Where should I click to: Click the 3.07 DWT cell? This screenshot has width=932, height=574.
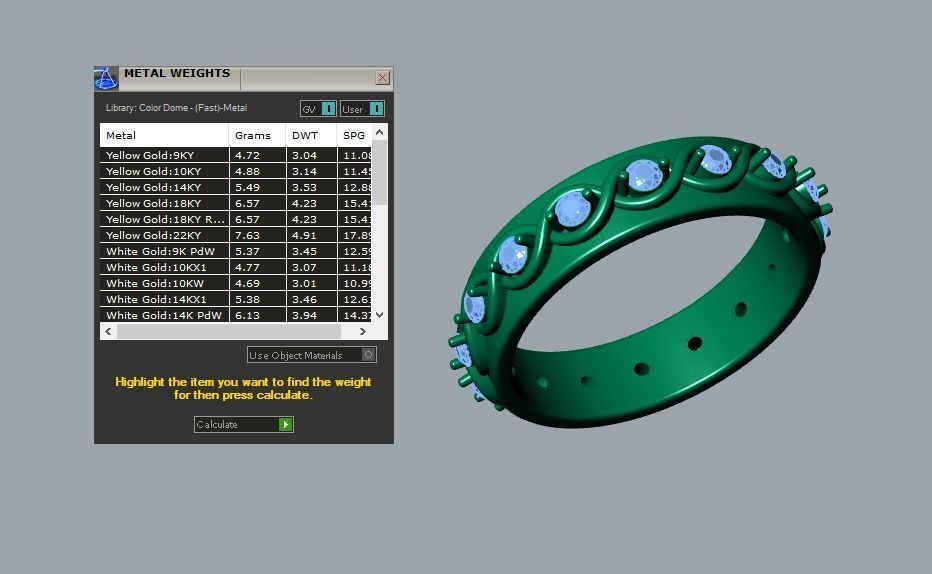pos(311,267)
